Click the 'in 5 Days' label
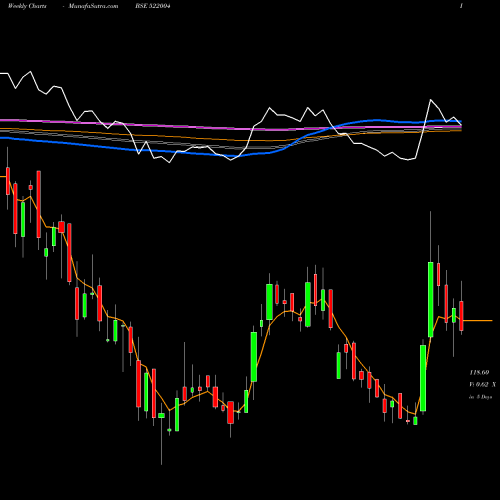The height and width of the screenshot is (500, 500). [480, 397]
